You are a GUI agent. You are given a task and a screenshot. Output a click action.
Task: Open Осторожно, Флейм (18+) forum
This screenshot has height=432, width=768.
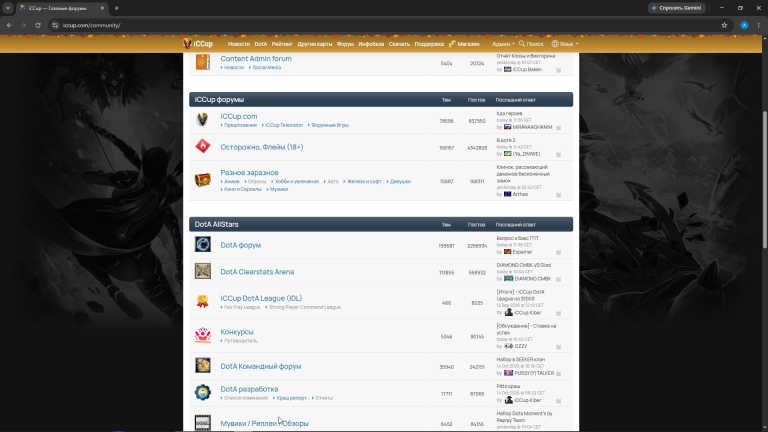[x=262, y=147]
